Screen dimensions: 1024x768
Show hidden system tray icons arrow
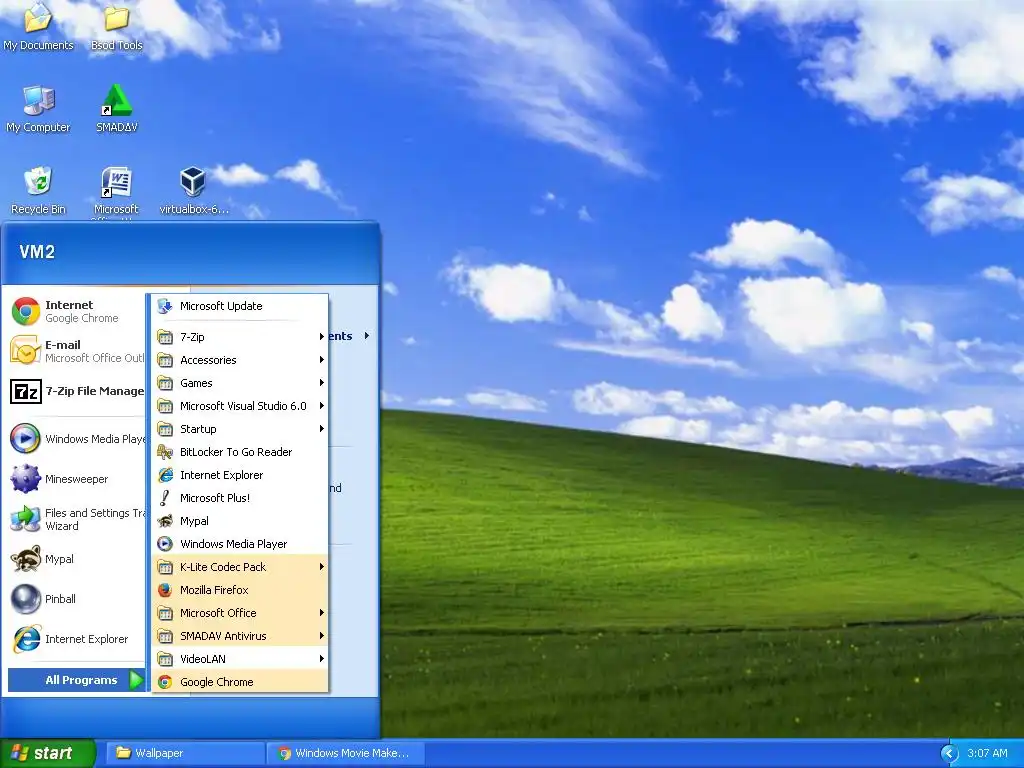point(949,753)
